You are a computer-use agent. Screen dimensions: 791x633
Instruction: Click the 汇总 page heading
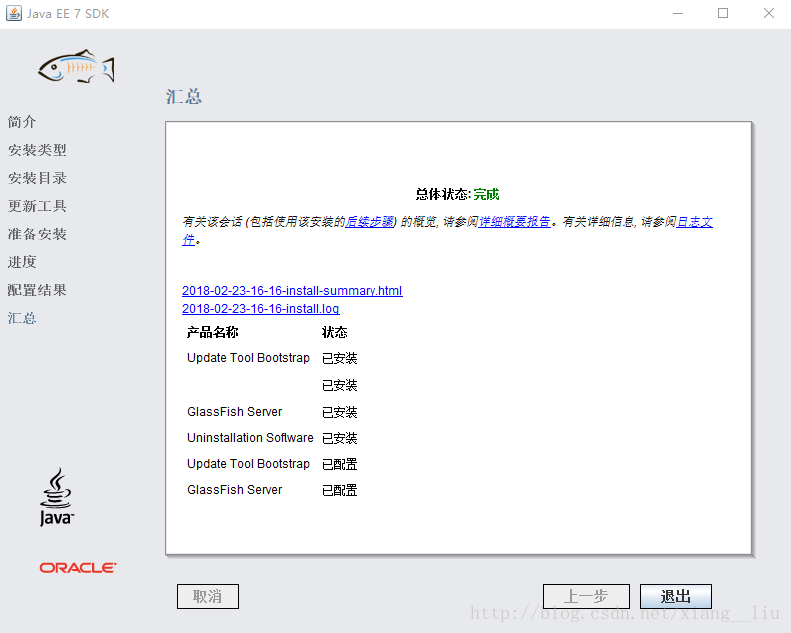184,96
